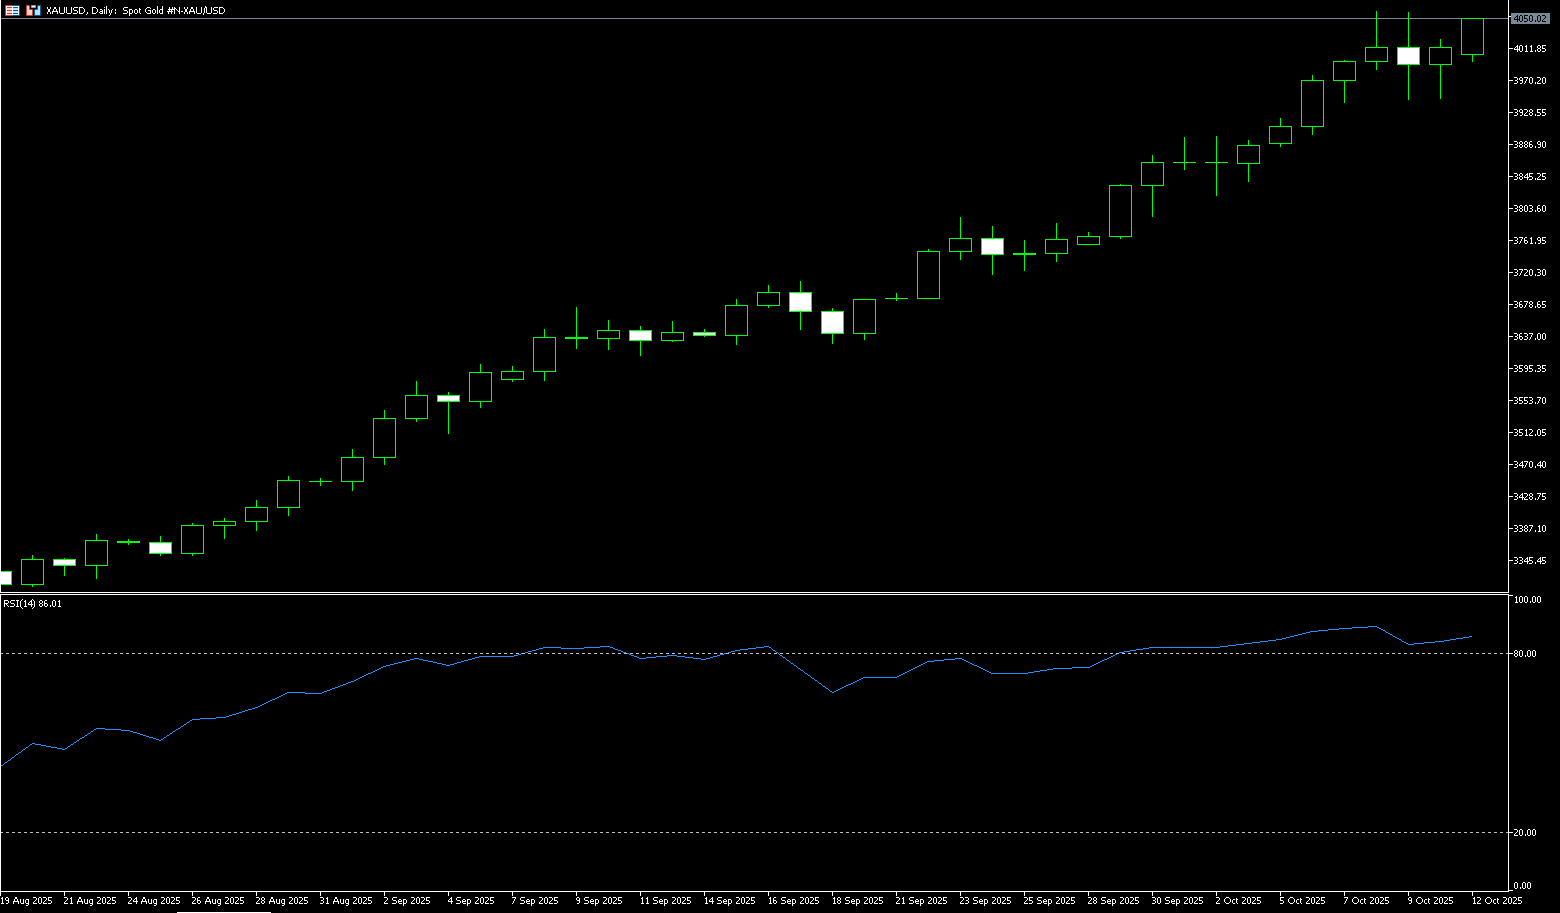Select the RSI(14) 86.01 indicator label
1560x913 pixels.
click(32, 604)
